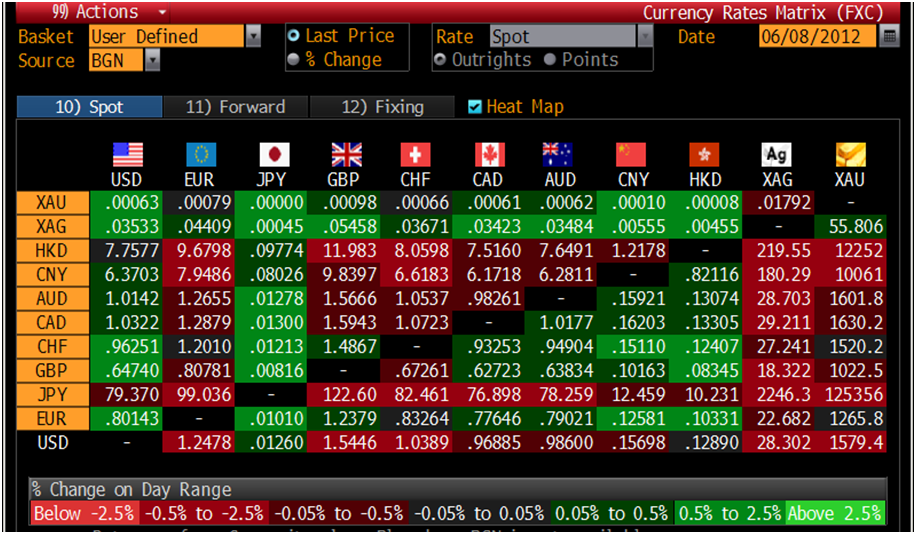The image size is (916, 534).
Task: Switch to the 11) Forward tab
Action: click(235, 107)
